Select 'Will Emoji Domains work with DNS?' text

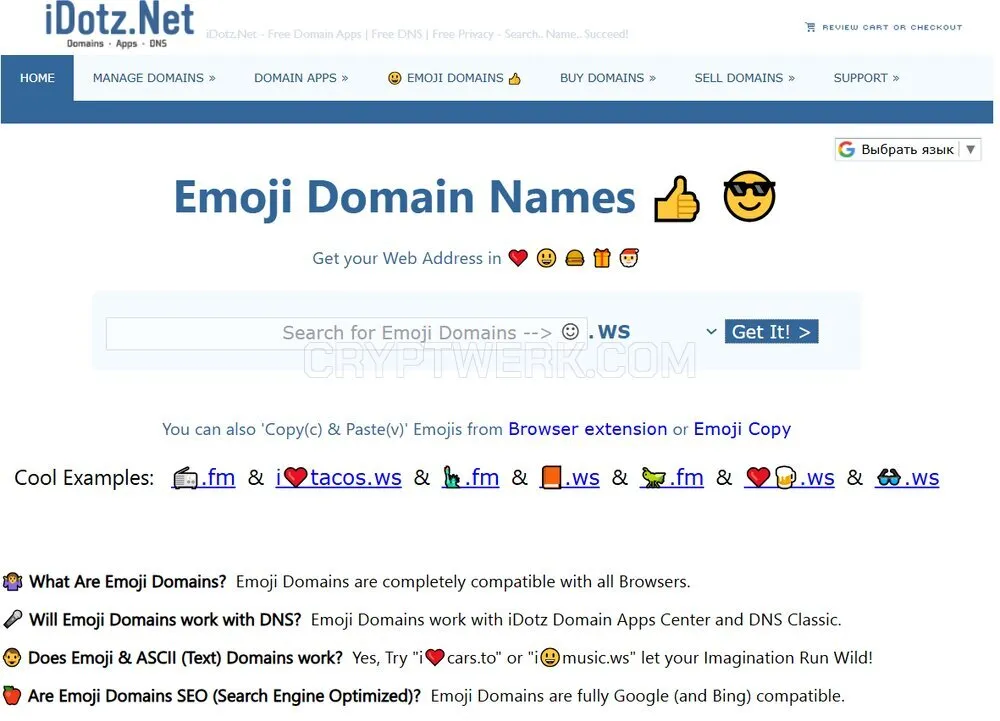click(x=165, y=620)
